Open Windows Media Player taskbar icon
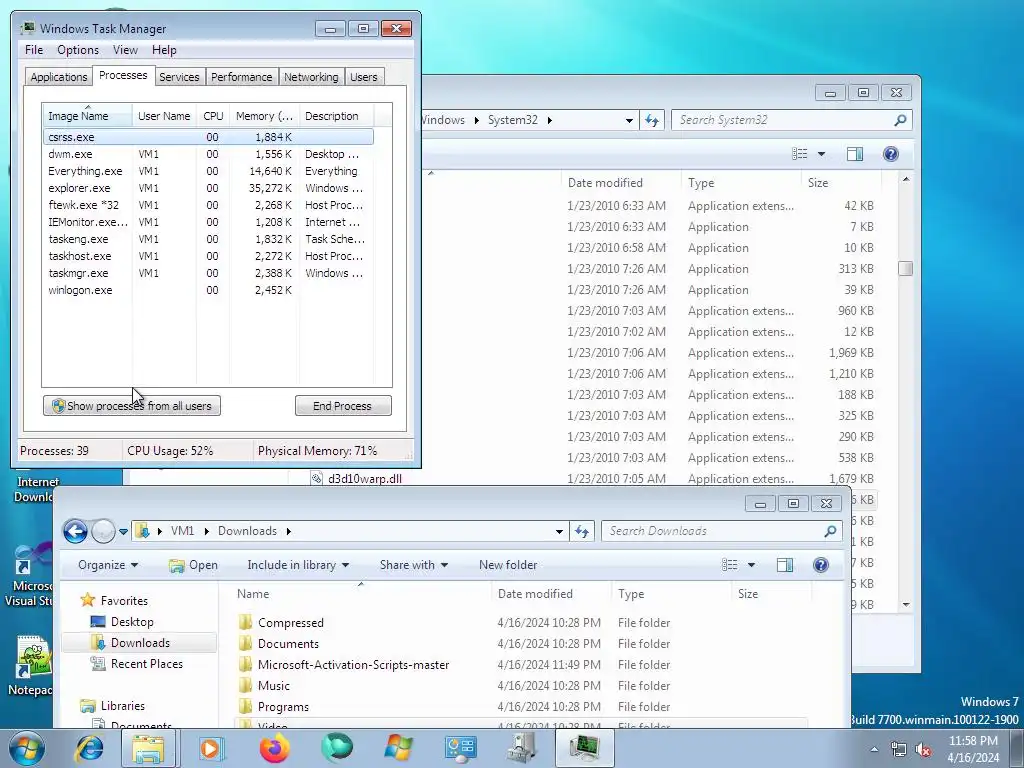Screen dimensions: 1024x768 click(x=211, y=748)
